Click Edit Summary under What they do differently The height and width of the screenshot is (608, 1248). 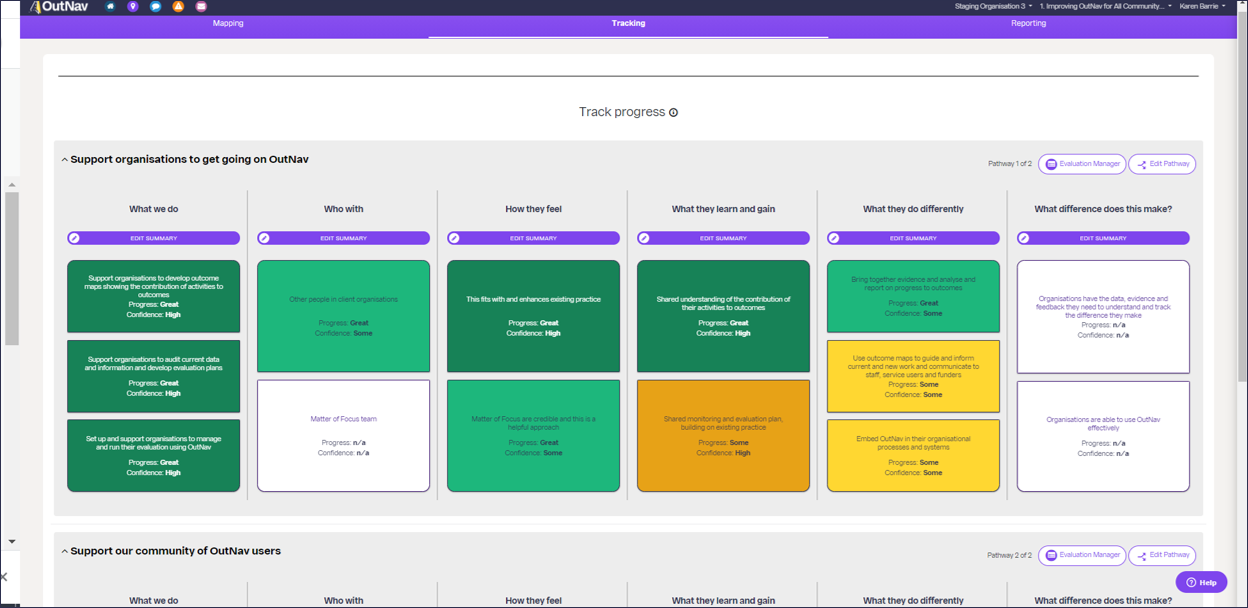click(x=914, y=238)
